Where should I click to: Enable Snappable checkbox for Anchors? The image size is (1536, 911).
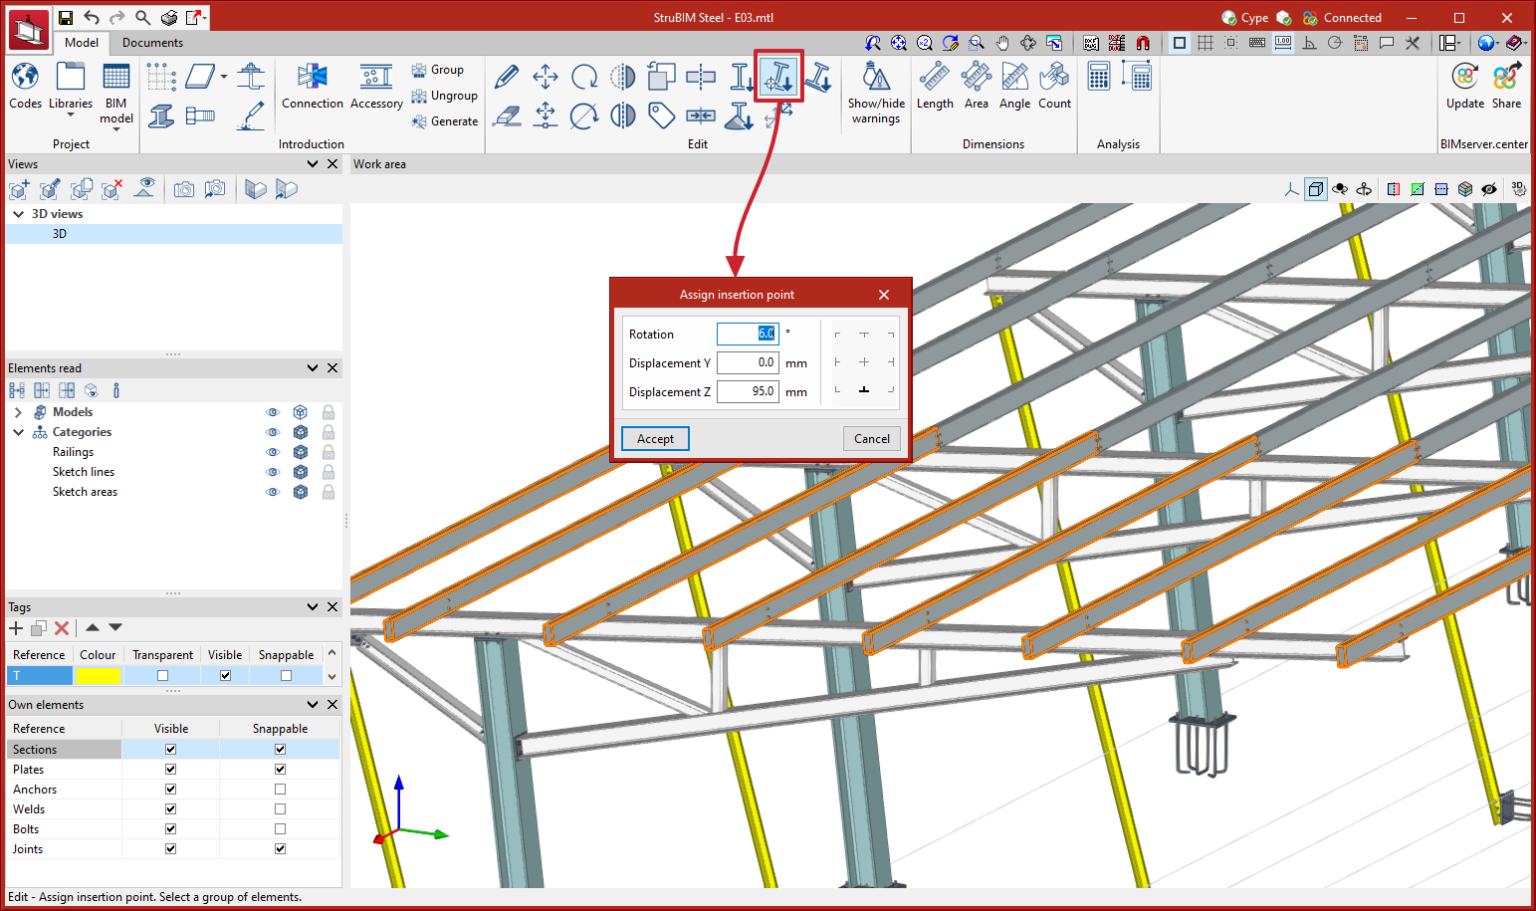click(x=280, y=789)
